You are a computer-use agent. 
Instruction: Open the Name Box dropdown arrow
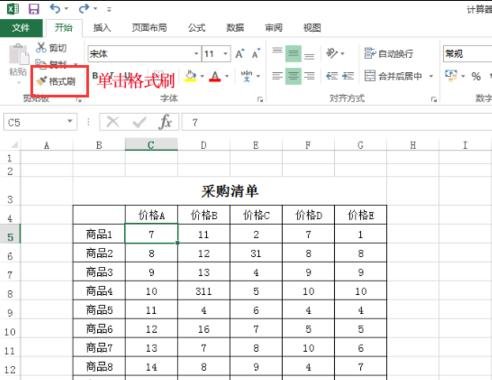coord(70,121)
